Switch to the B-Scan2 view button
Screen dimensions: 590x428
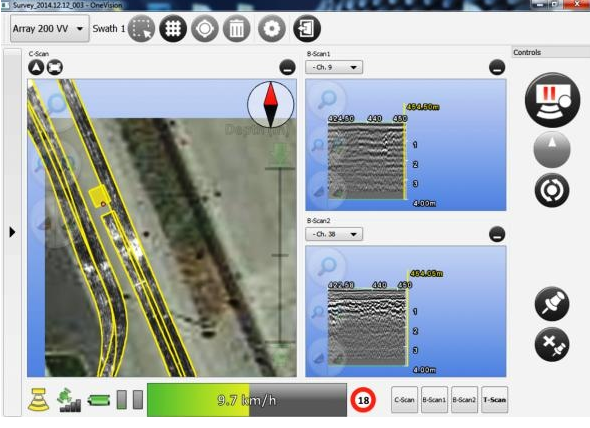click(x=464, y=400)
